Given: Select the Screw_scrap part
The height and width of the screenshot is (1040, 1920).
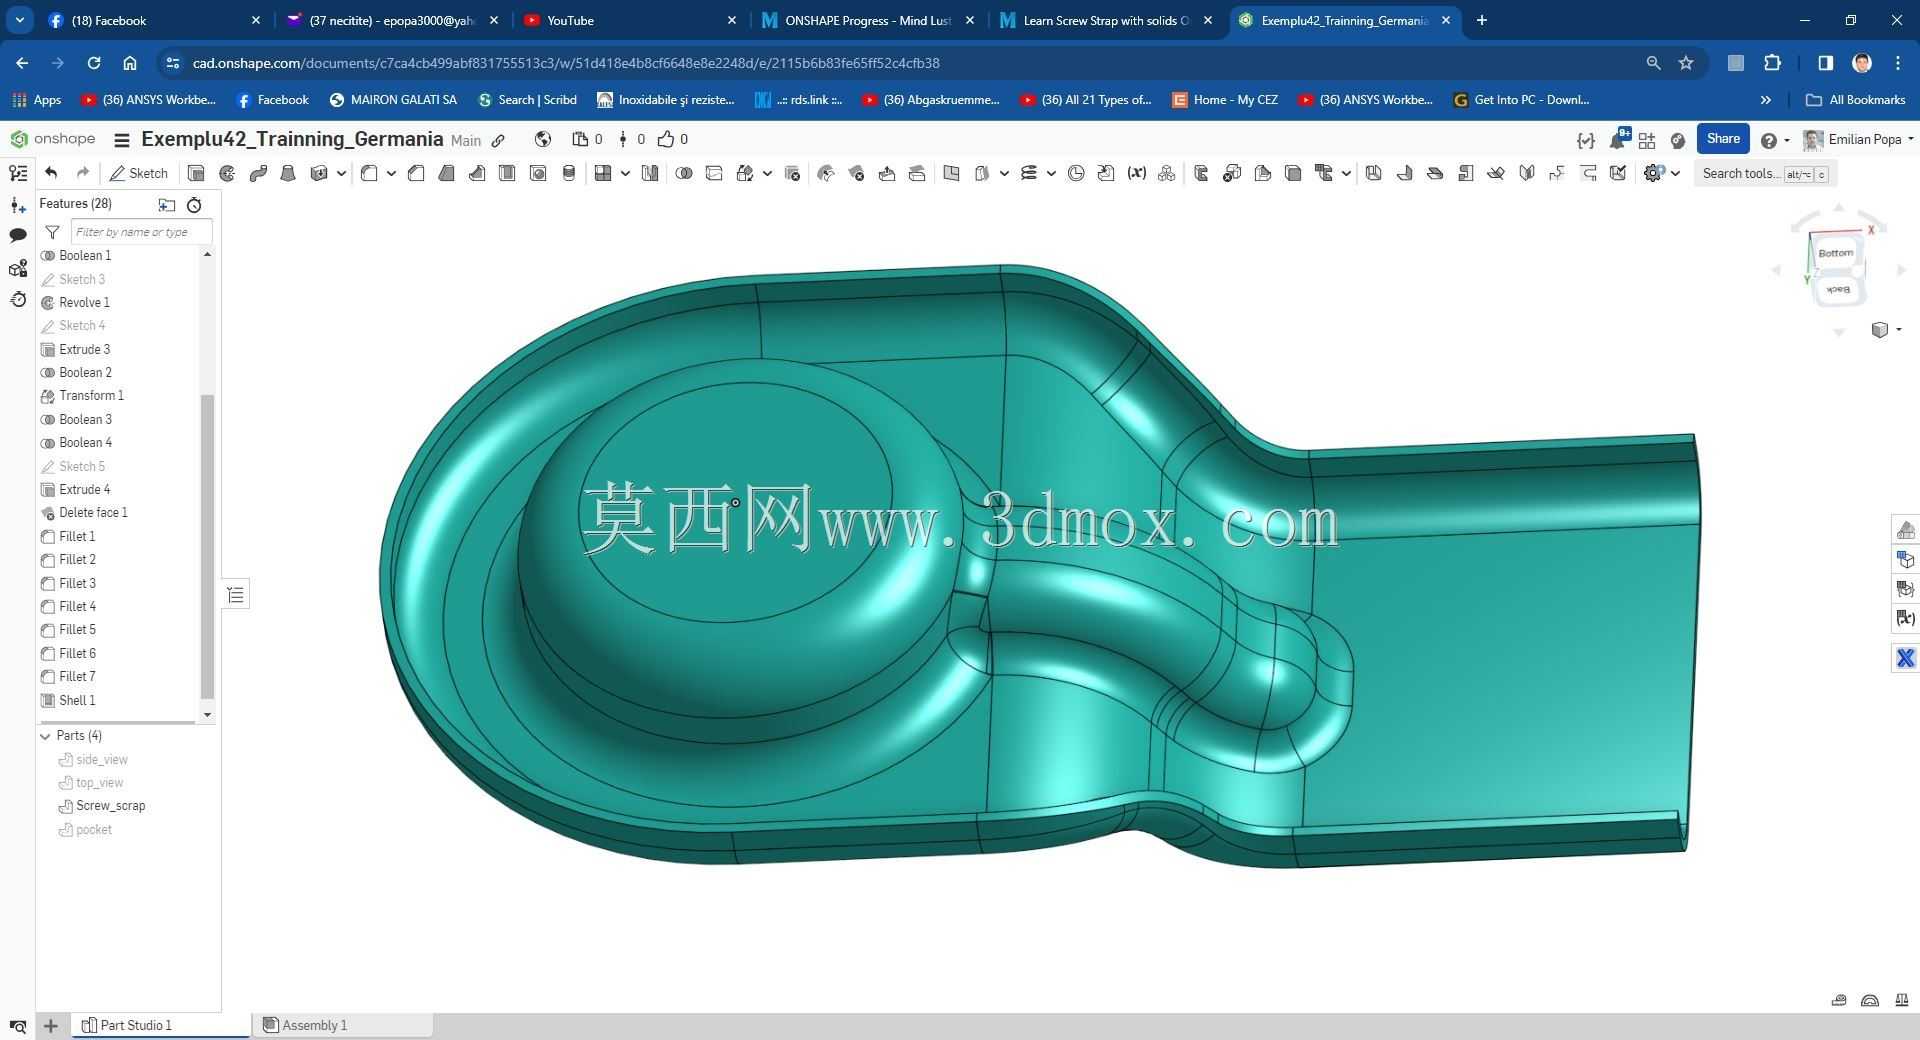Looking at the screenshot, I should coord(110,806).
